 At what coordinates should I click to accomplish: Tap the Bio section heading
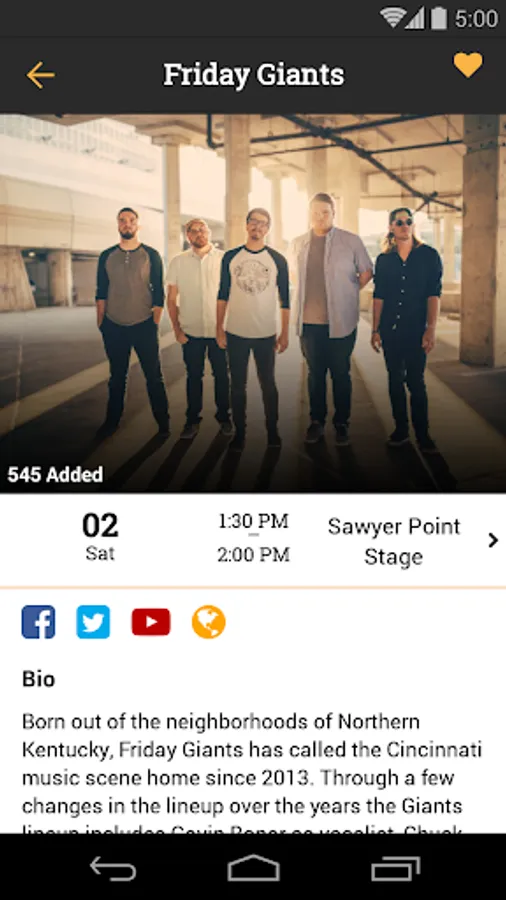coord(38,678)
